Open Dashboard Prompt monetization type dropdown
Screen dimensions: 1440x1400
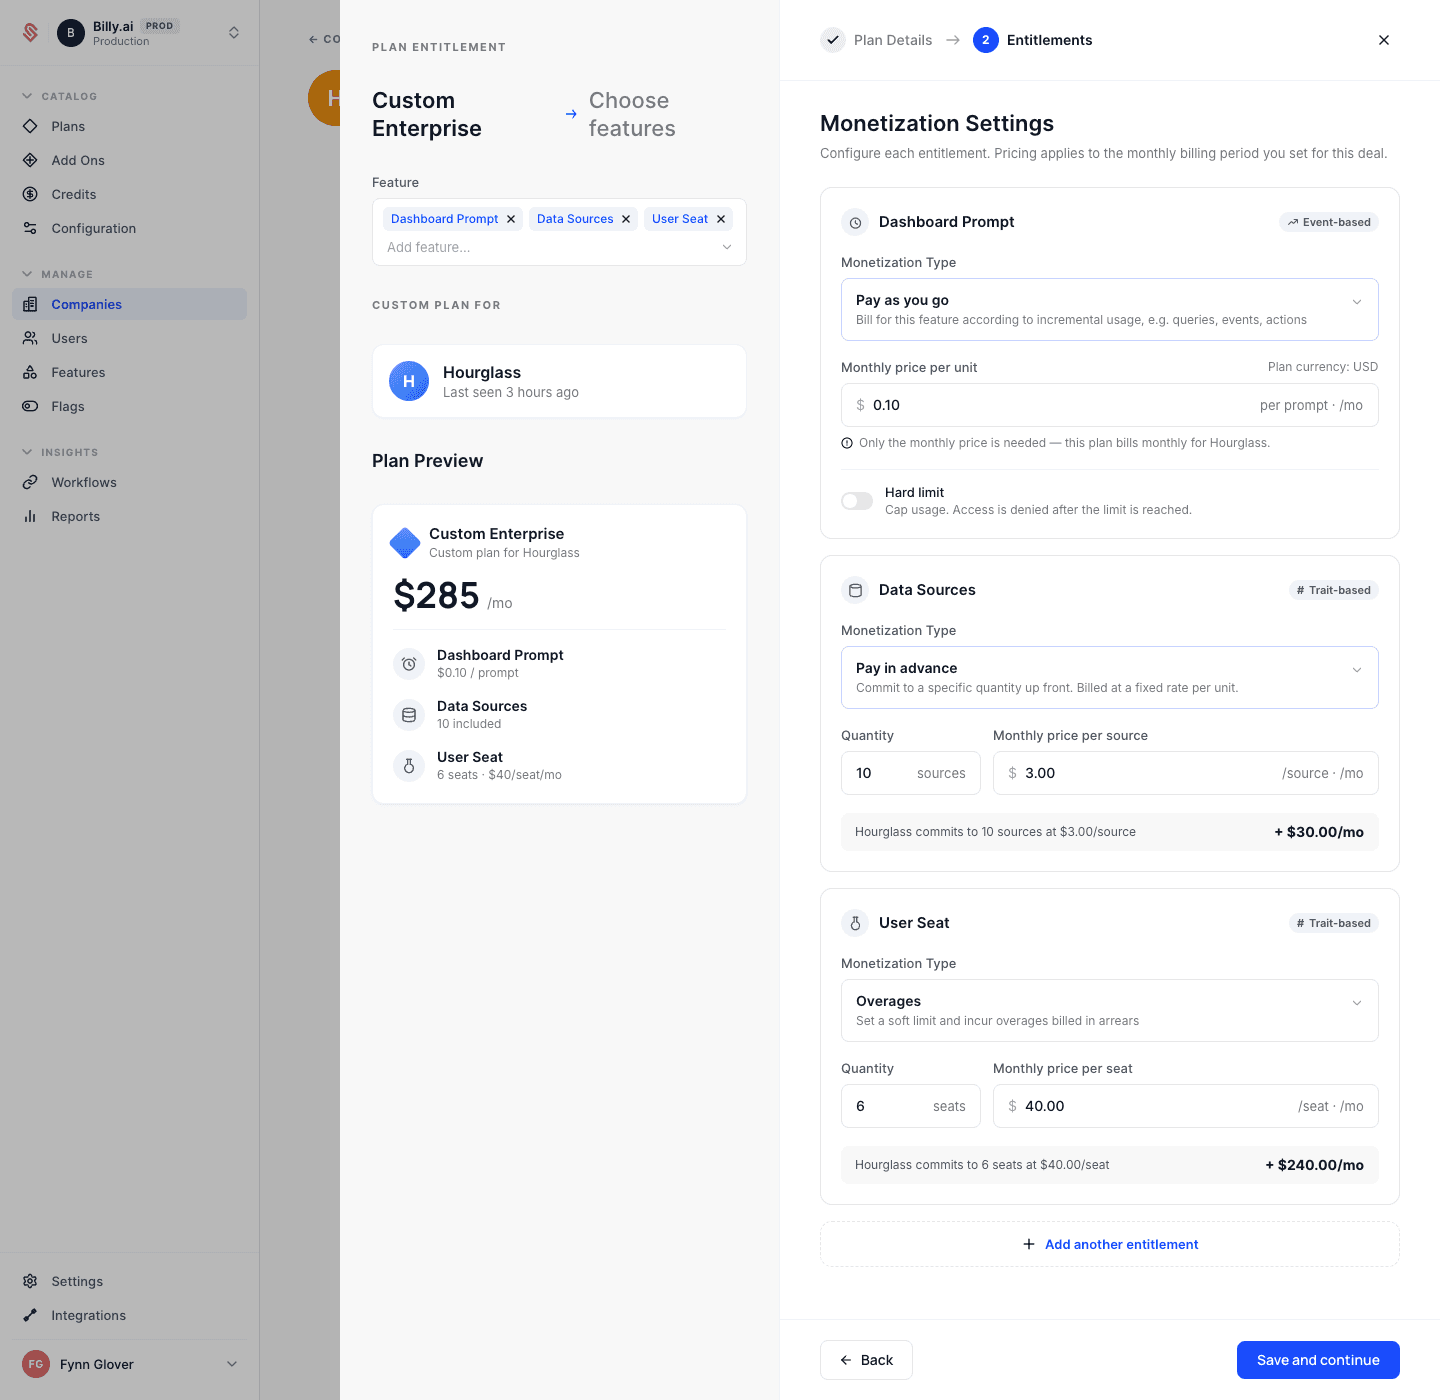point(1110,310)
